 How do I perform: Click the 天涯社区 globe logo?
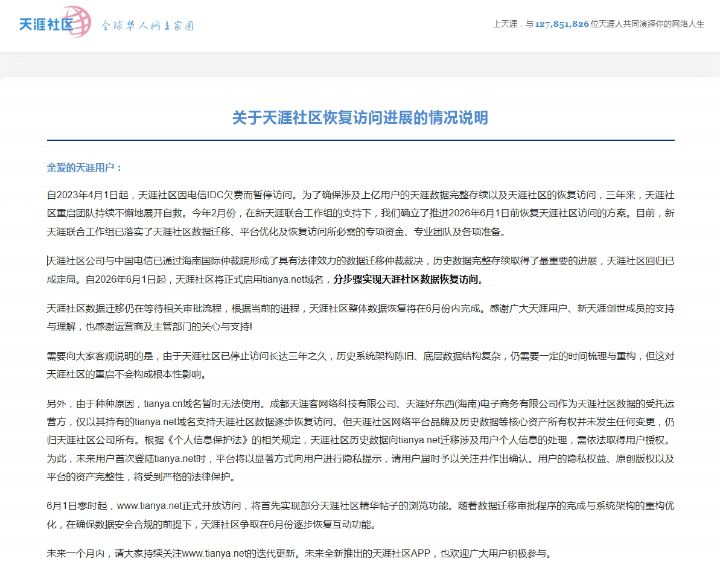point(55,22)
